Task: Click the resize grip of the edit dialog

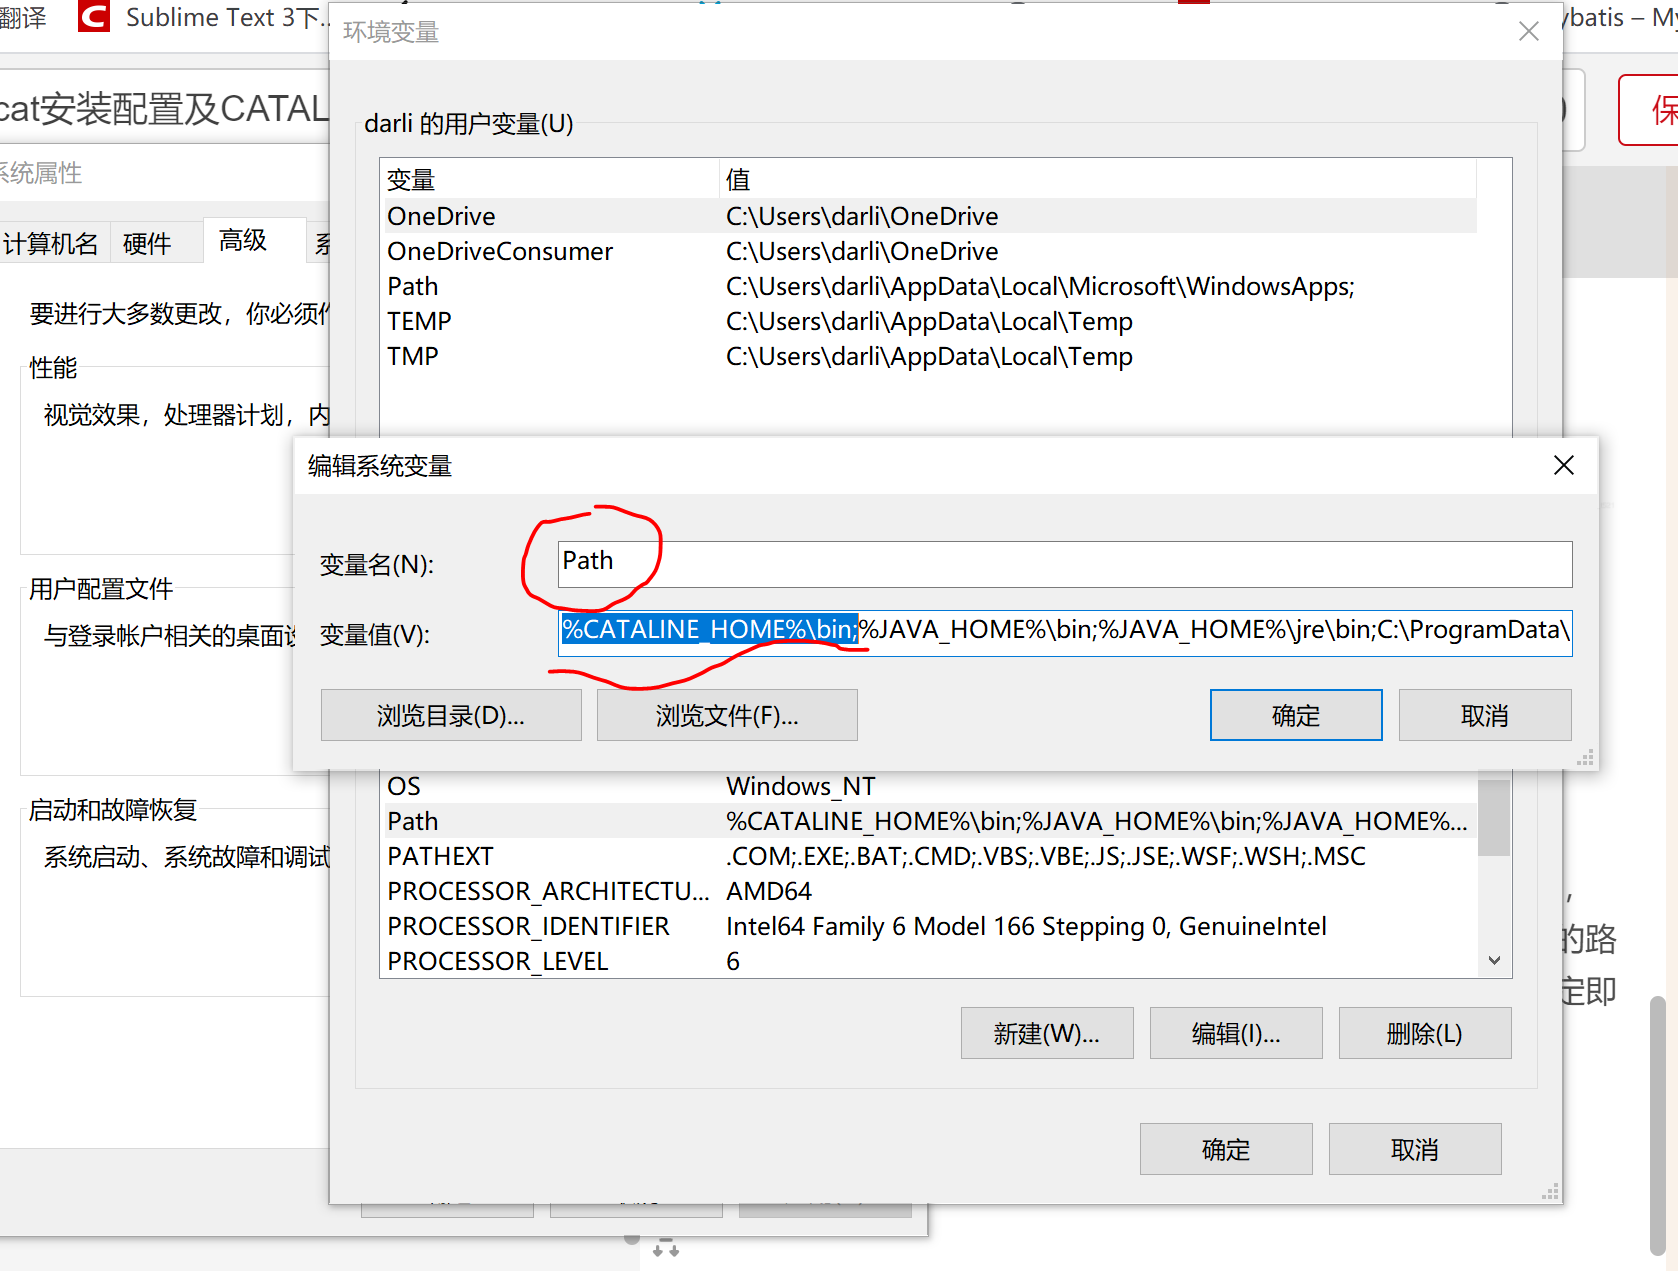Action: 1584,757
